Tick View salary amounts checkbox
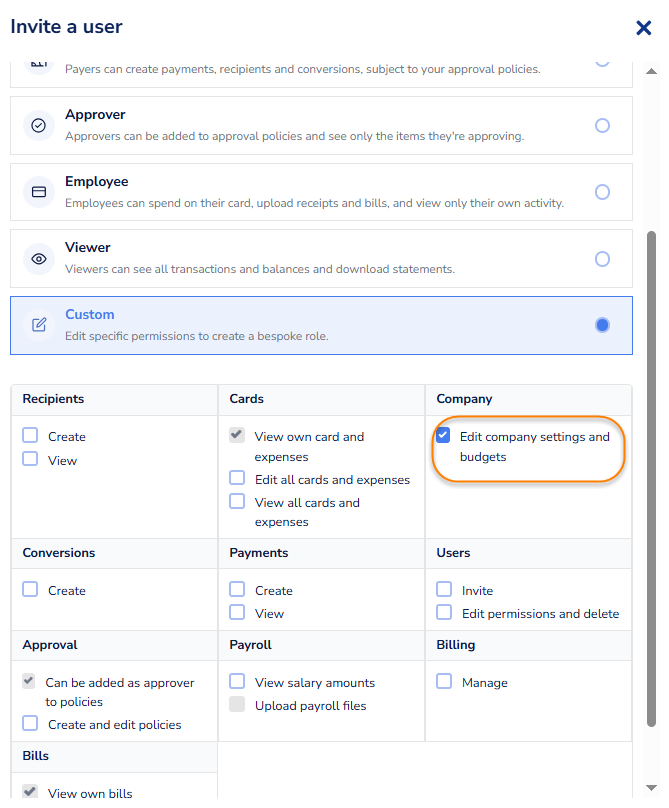 pos(237,681)
